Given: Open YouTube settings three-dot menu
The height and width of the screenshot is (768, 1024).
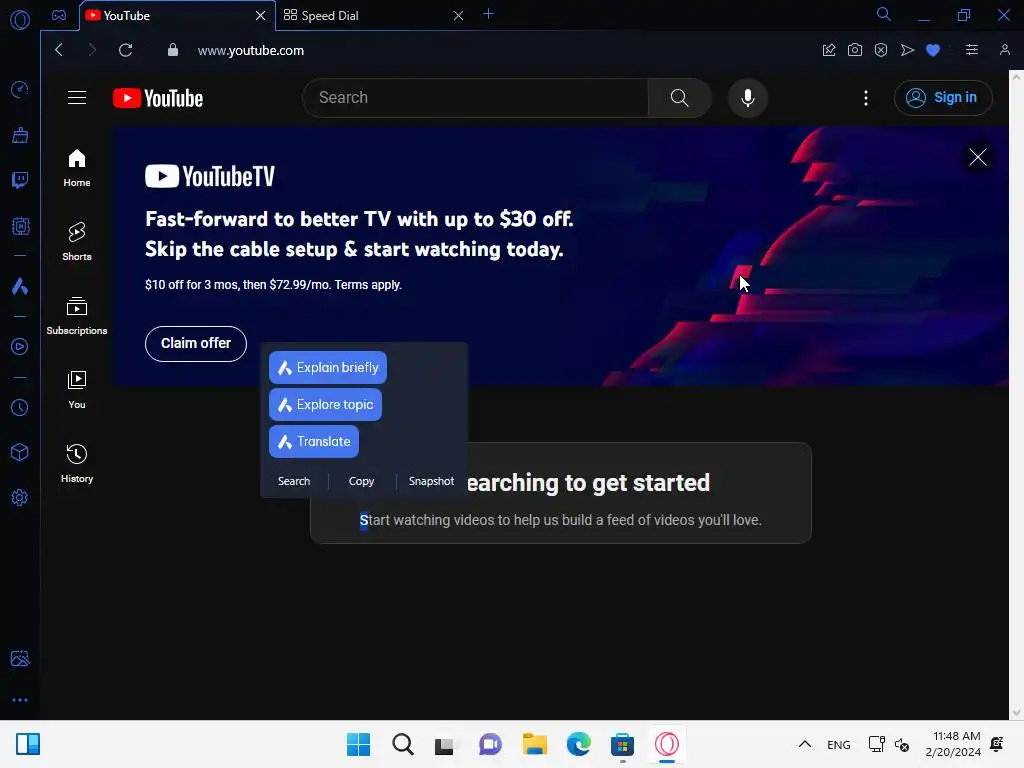Looking at the screenshot, I should [x=866, y=98].
